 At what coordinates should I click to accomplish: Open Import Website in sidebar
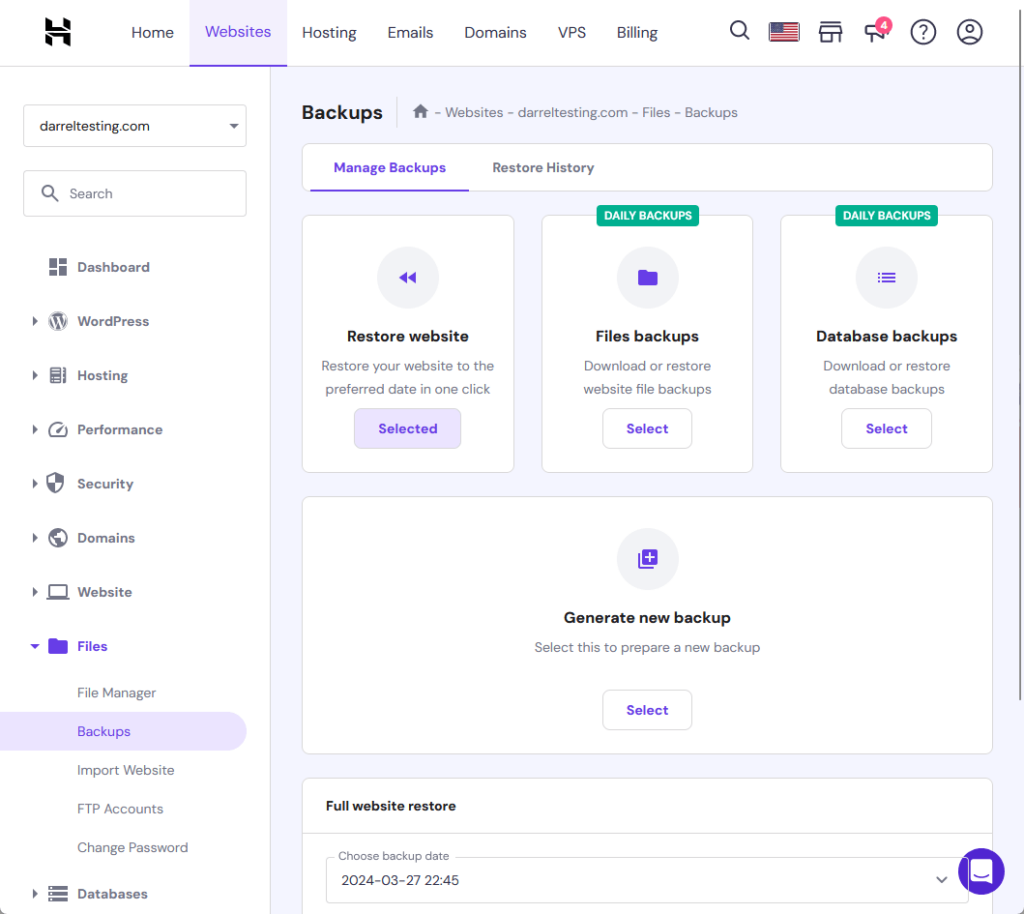click(125, 770)
